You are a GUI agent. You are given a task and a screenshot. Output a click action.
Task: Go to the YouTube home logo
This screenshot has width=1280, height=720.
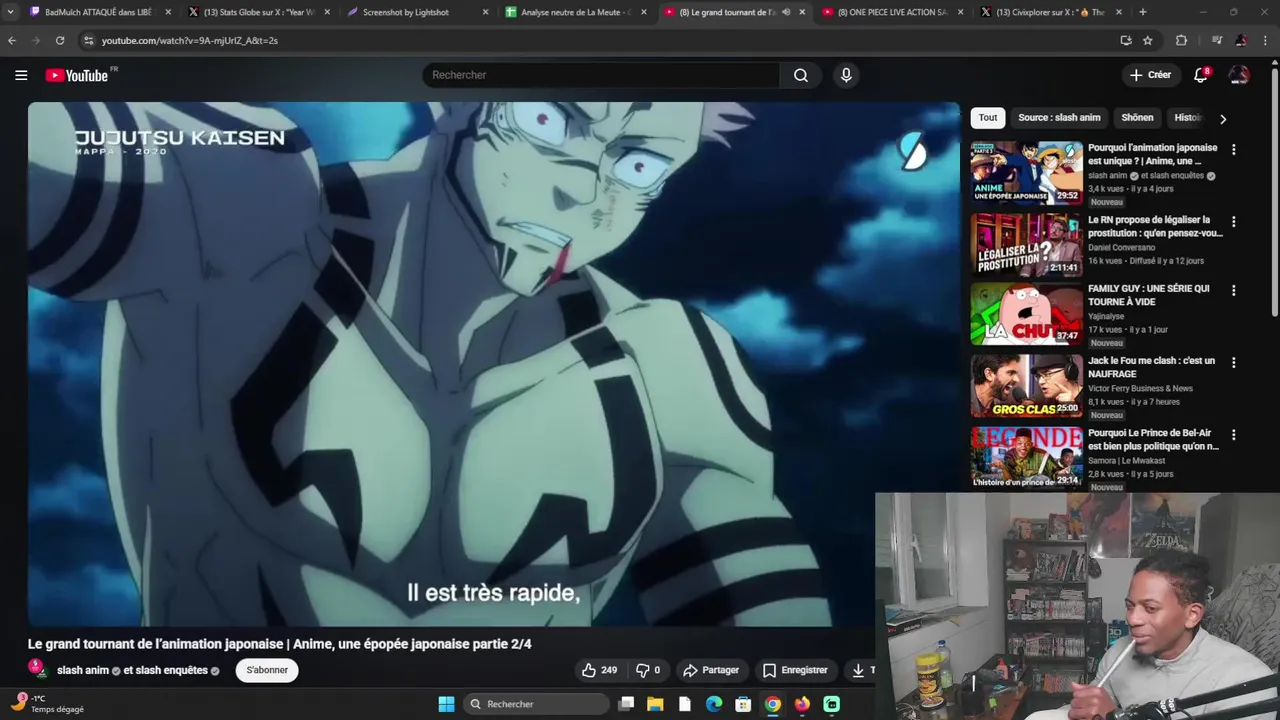pyautogui.click(x=78, y=75)
